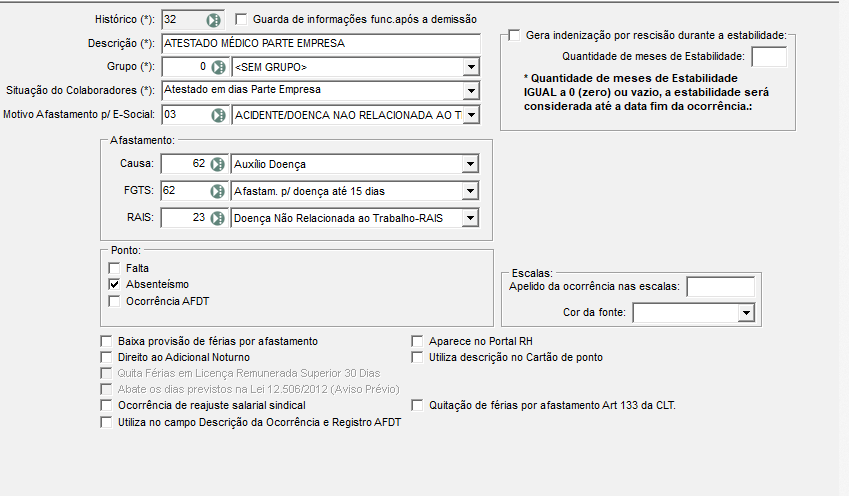
Task: Open lookup icon for RAIS field
Action: 217,218
